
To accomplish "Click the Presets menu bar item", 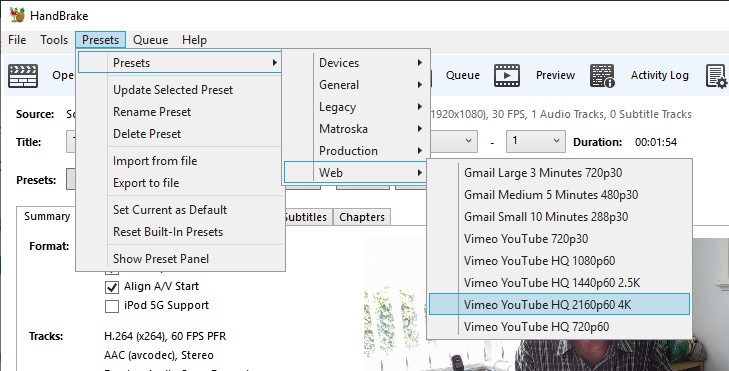I will pos(100,40).
